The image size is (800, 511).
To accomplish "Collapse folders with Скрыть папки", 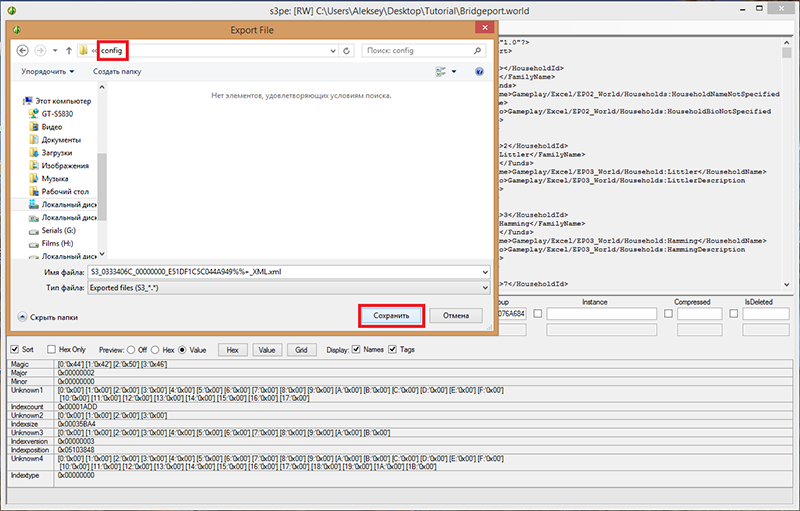I will click(x=48, y=317).
